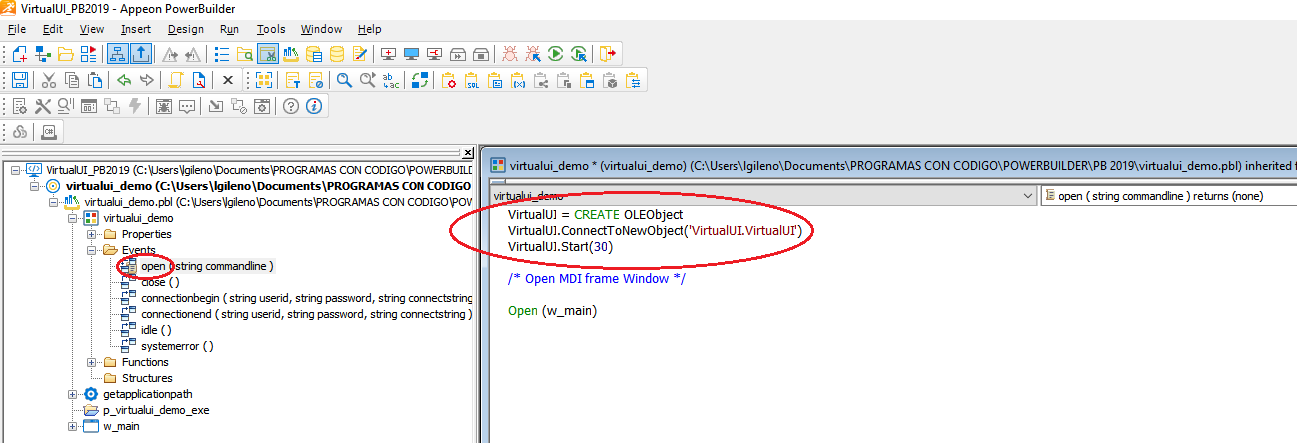
Task: Select the connectionend event
Action: [305, 314]
